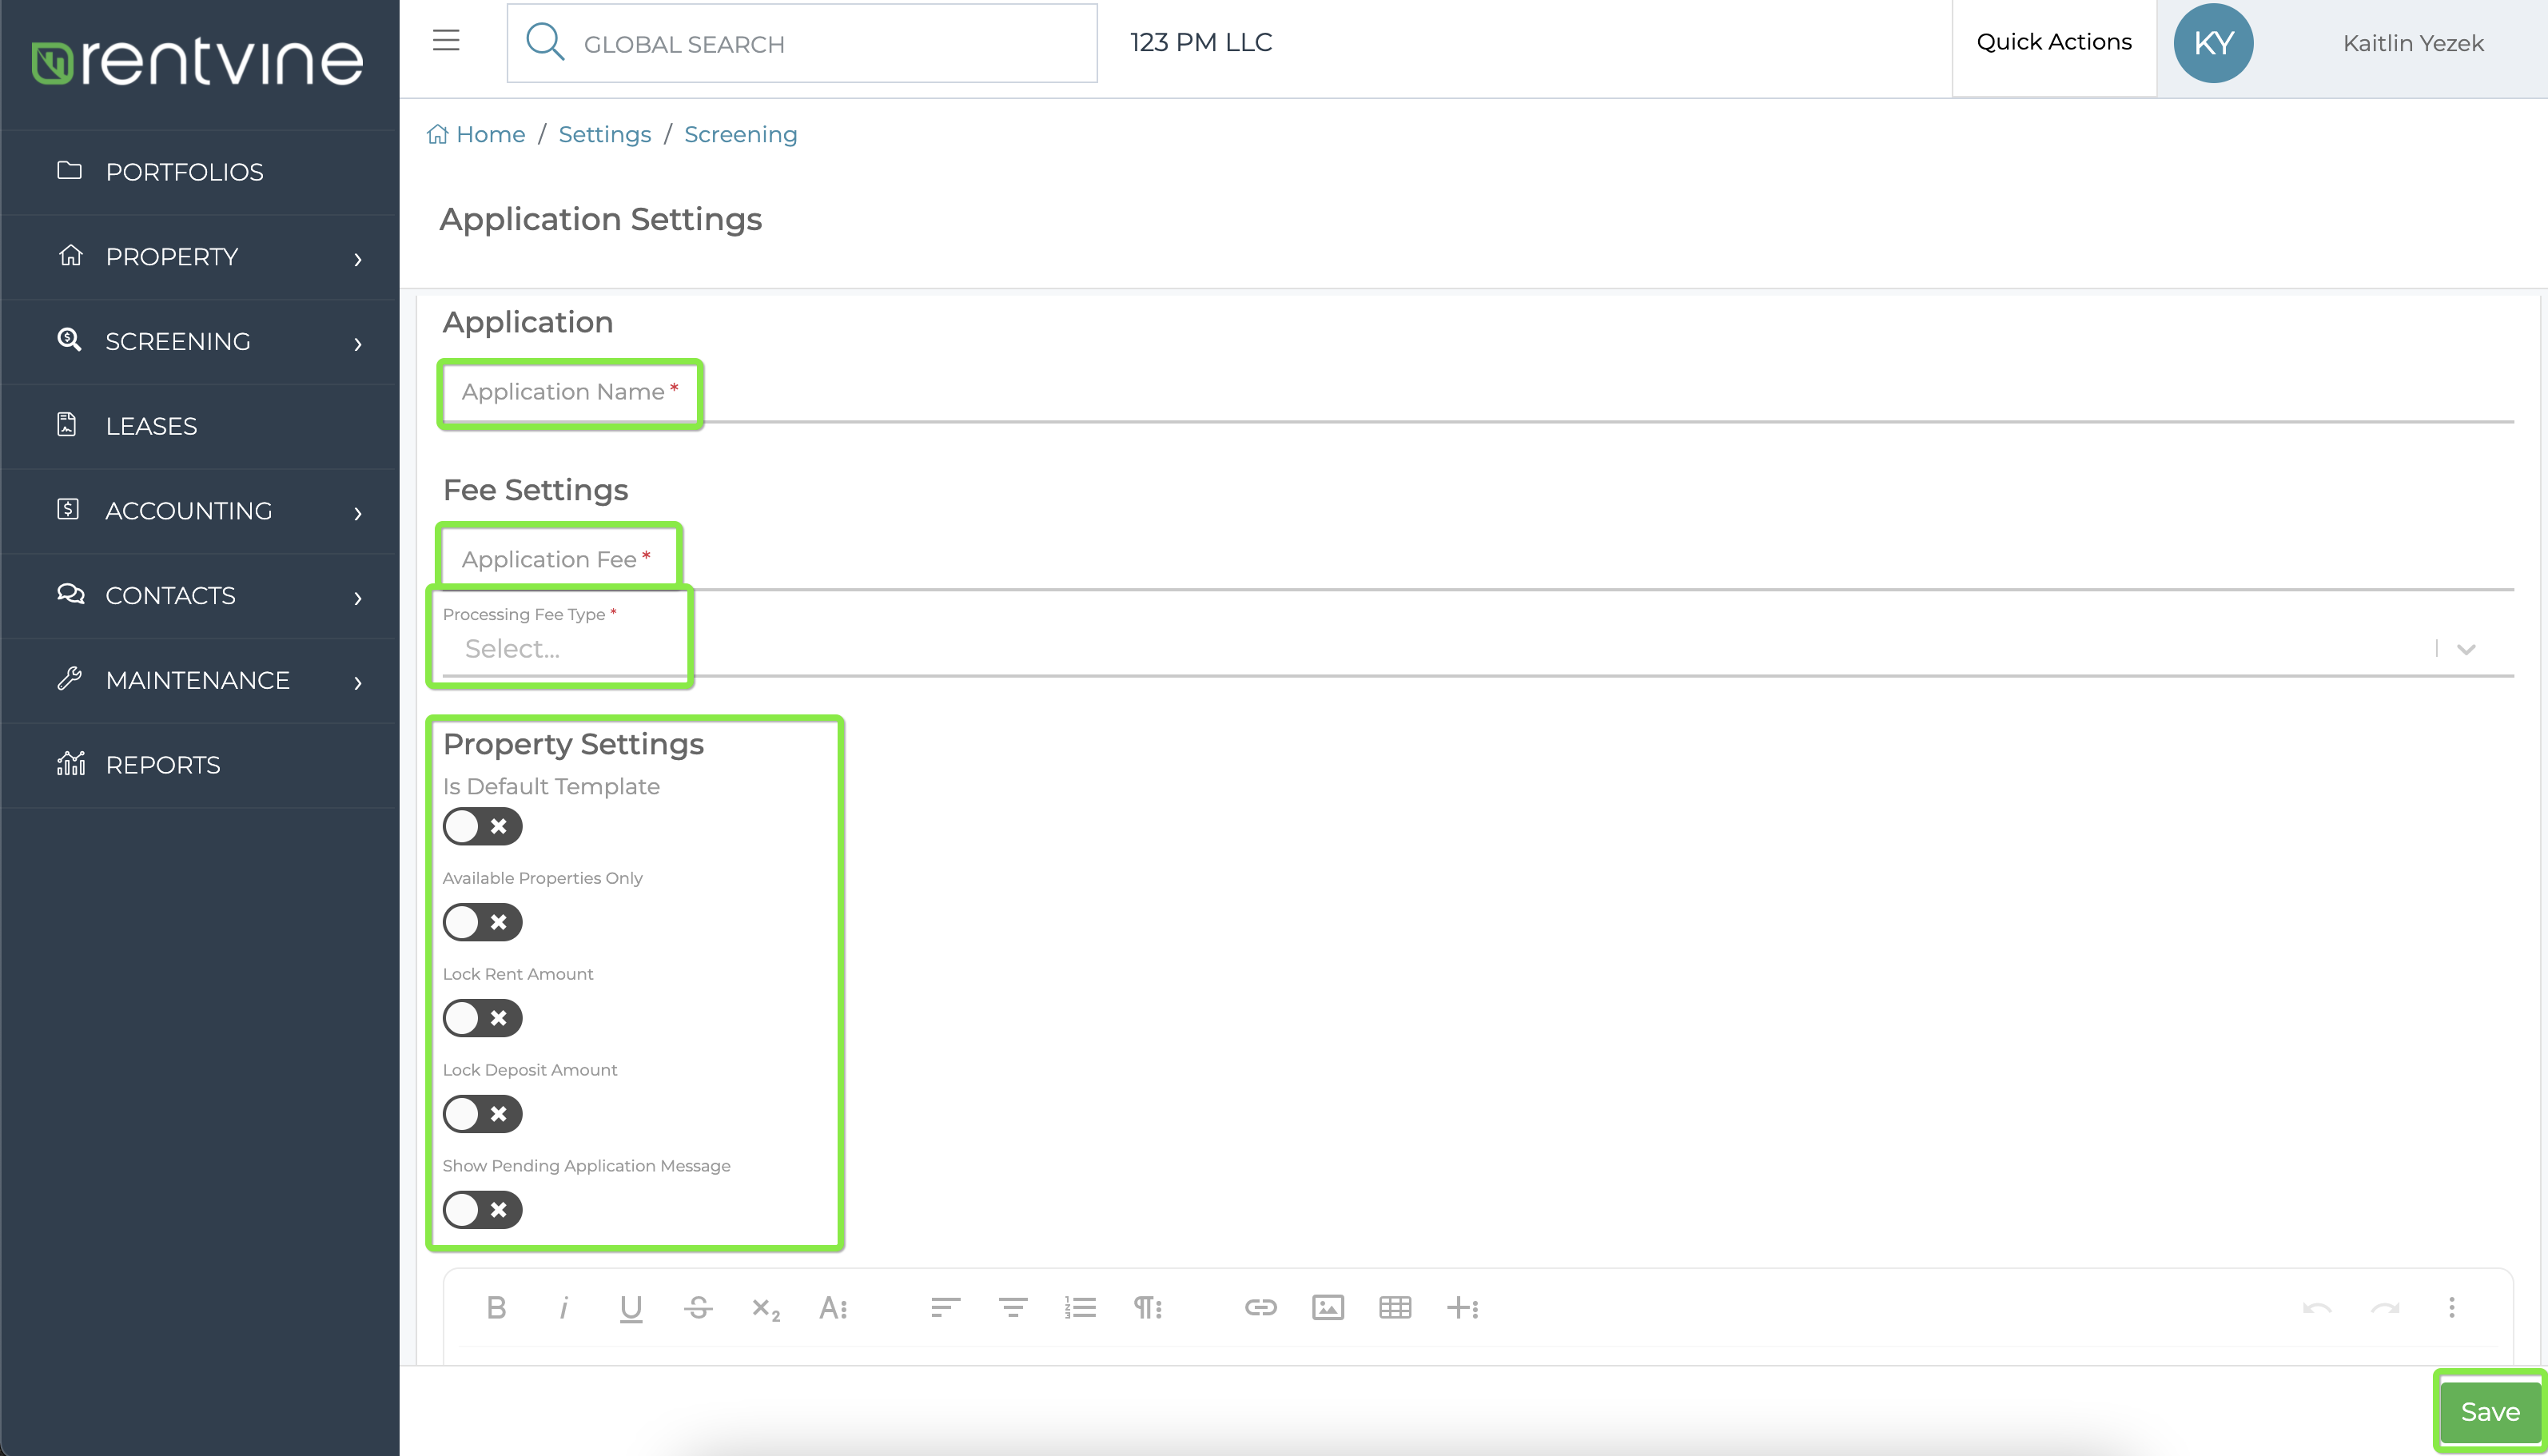Open Accounting in the sidebar

click(x=200, y=511)
